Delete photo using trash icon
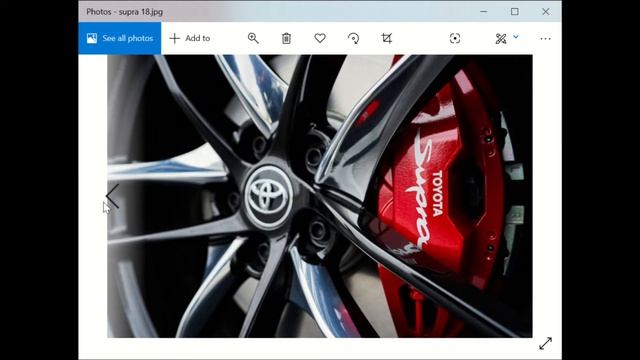The height and width of the screenshot is (360, 640). click(286, 38)
